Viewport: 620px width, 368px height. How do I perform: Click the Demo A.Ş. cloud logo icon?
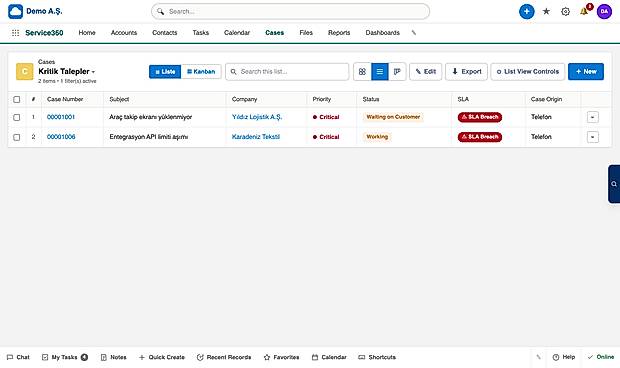(x=15, y=11)
